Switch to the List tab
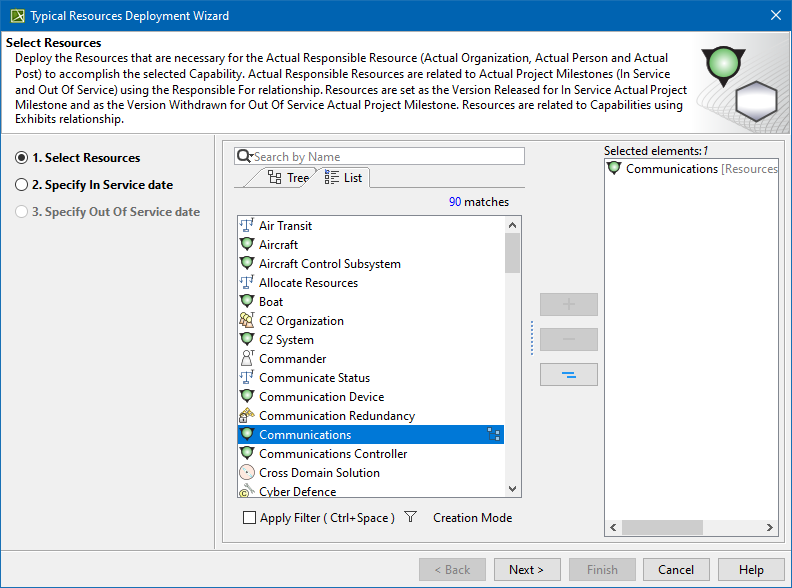This screenshot has width=792, height=588. pyautogui.click(x=343, y=178)
